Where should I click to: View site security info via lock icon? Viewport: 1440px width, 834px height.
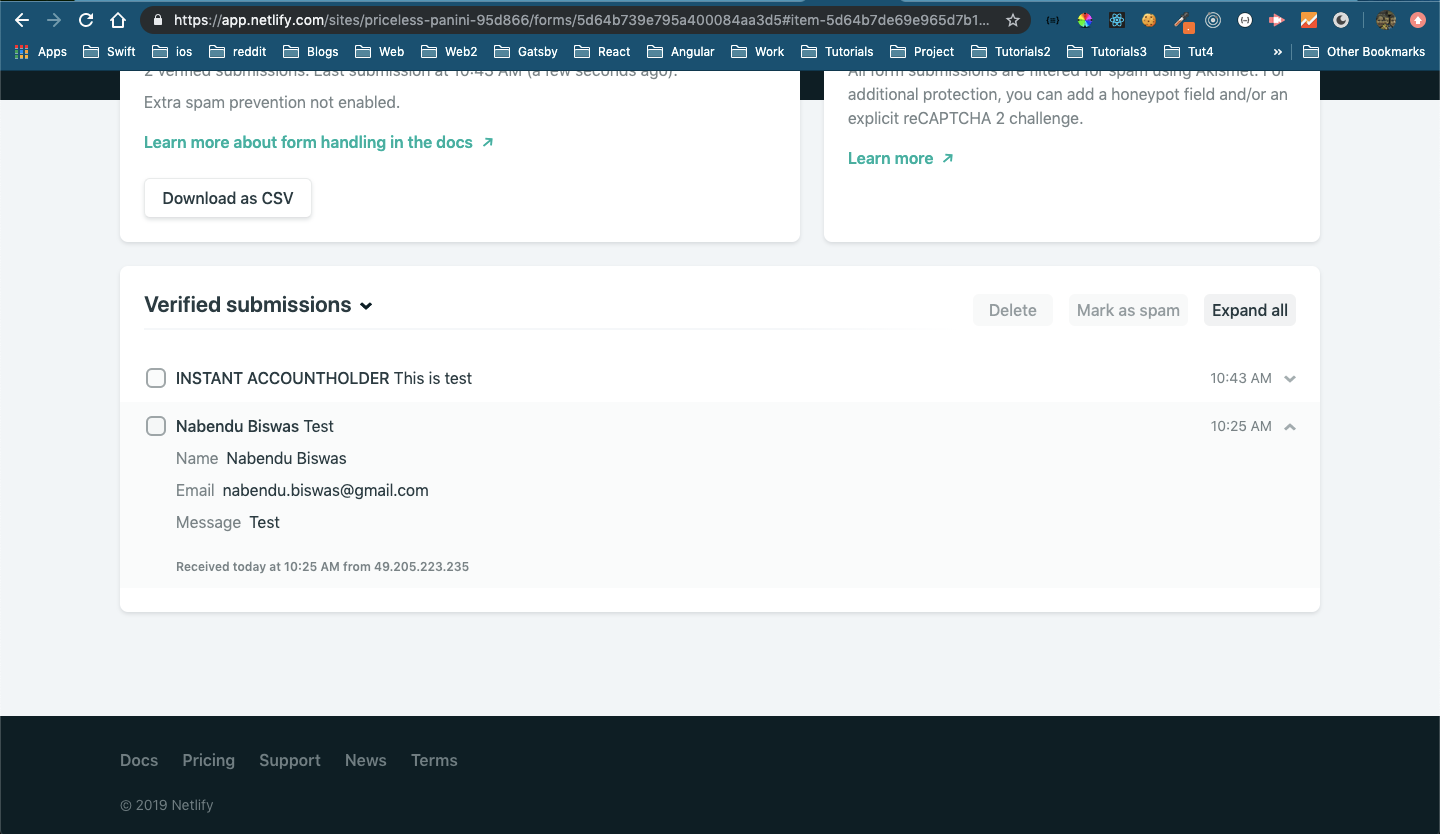157,20
